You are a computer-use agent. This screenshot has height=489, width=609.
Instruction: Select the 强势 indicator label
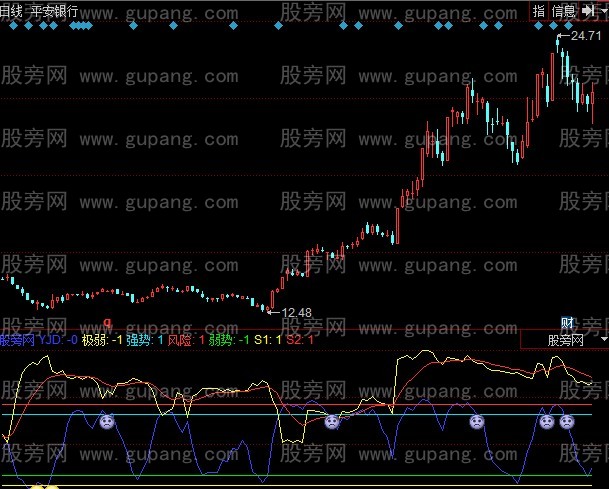[140, 340]
